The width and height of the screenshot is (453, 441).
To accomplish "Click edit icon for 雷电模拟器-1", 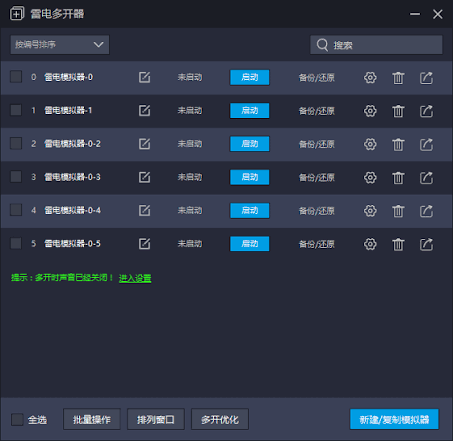I will coord(144,111).
